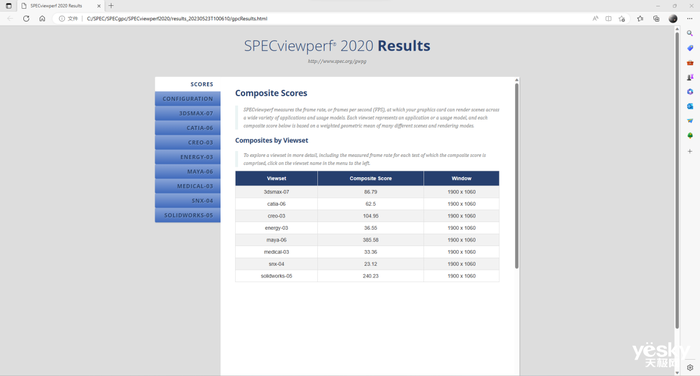Viewport: 700px width, 376px height.
Task: Open the Edge sidebar search icon
Action: click(x=690, y=33)
